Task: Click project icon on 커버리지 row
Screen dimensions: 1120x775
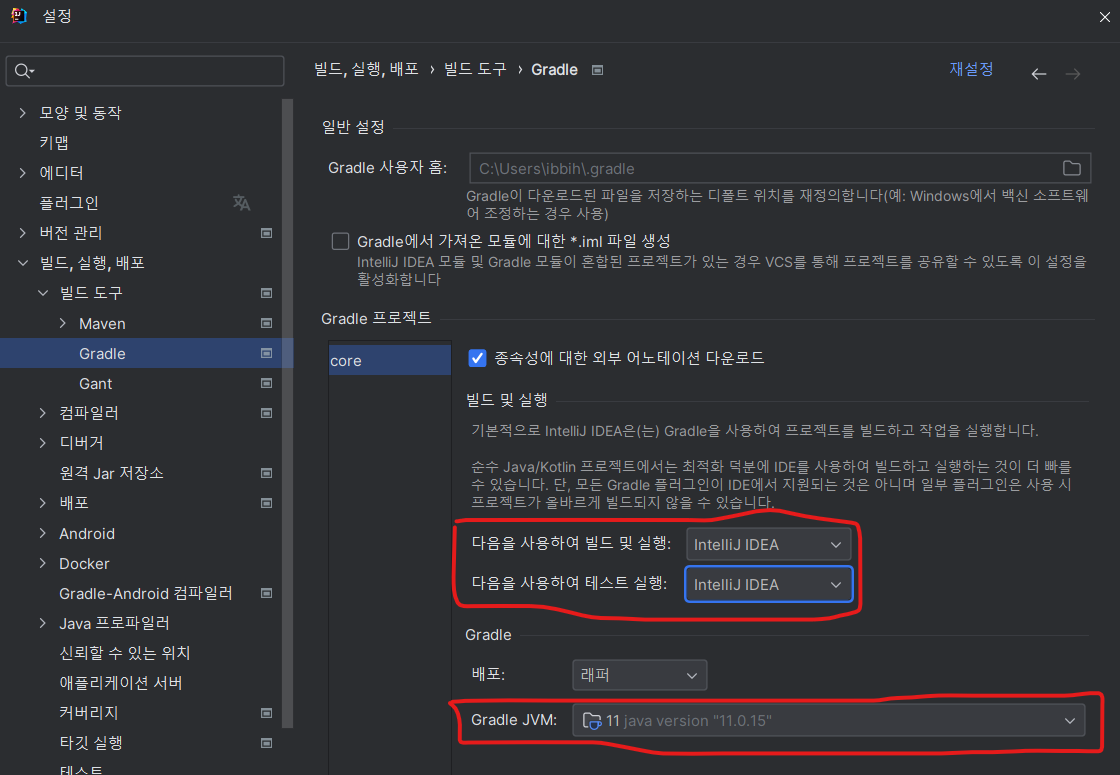Action: point(266,713)
